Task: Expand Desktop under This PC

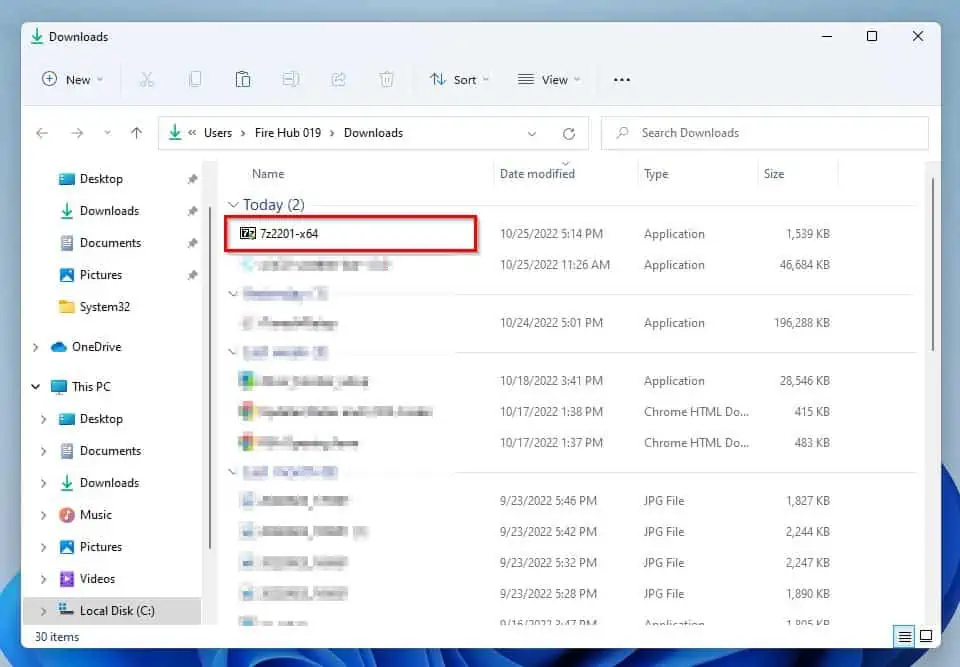Action: (43, 419)
